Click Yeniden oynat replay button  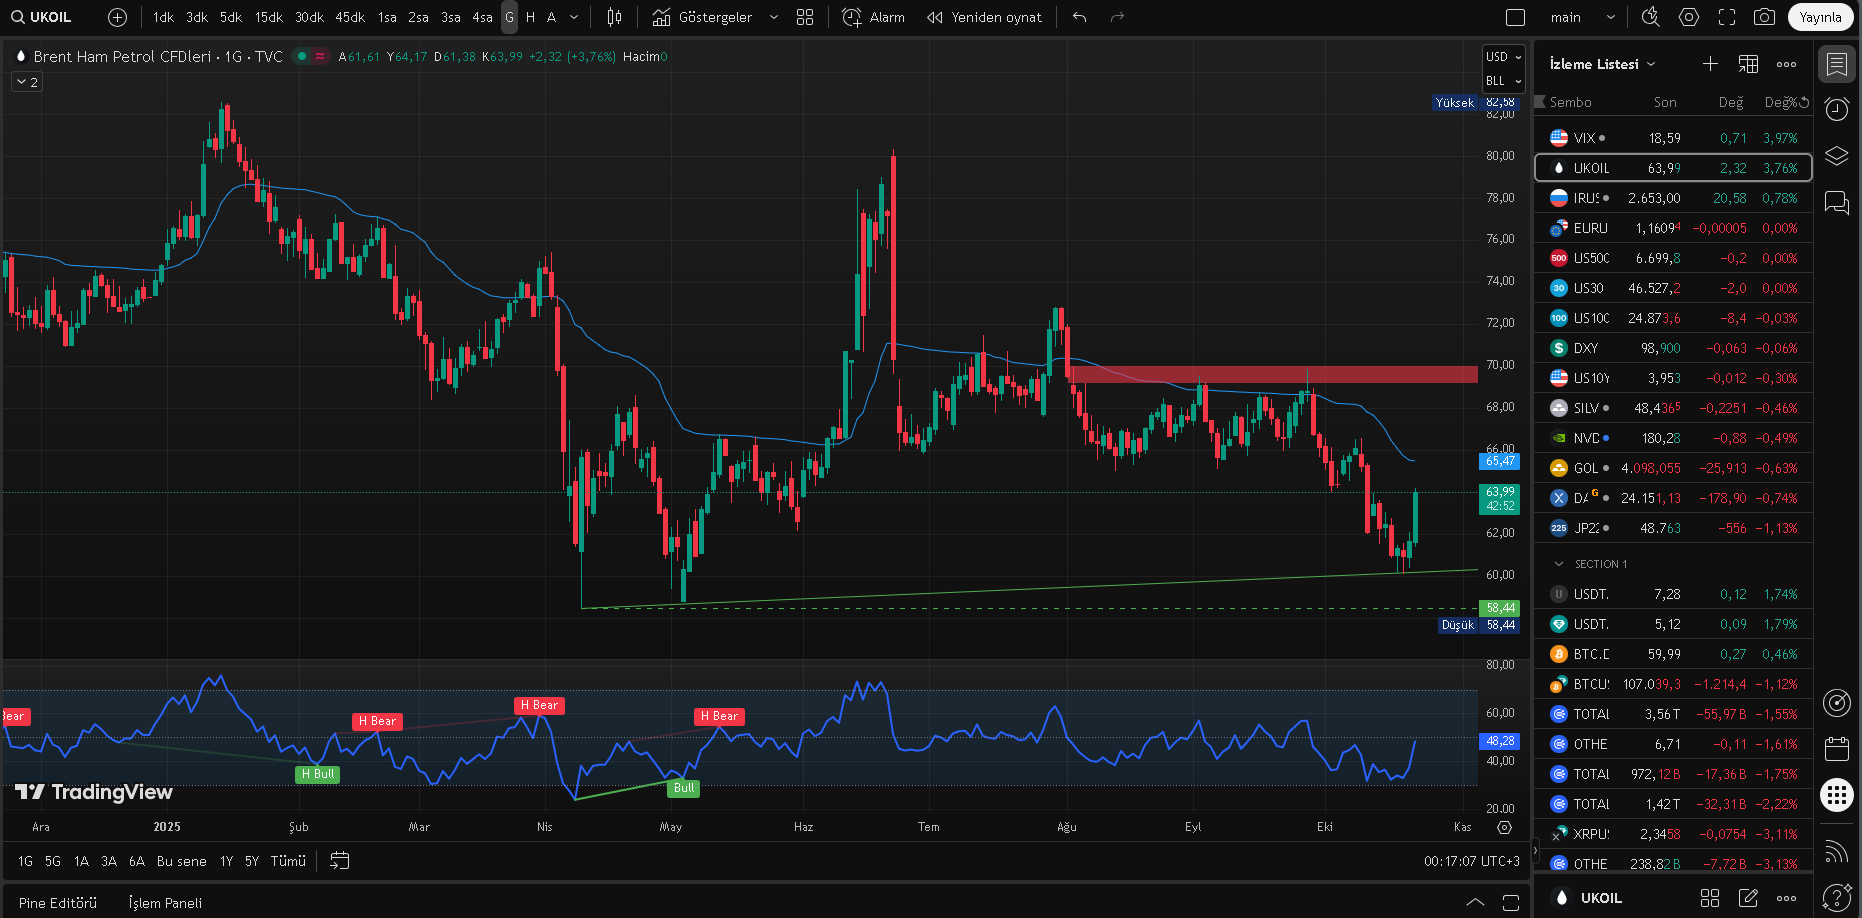pyautogui.click(x=984, y=17)
